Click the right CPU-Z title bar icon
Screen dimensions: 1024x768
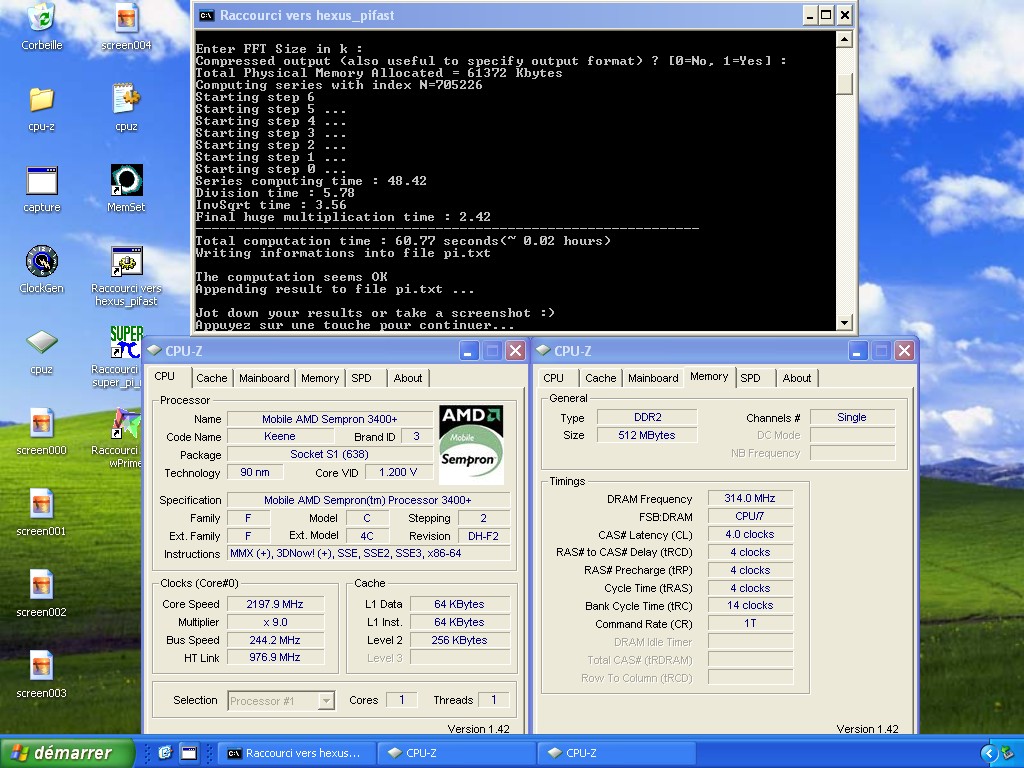[x=543, y=350]
